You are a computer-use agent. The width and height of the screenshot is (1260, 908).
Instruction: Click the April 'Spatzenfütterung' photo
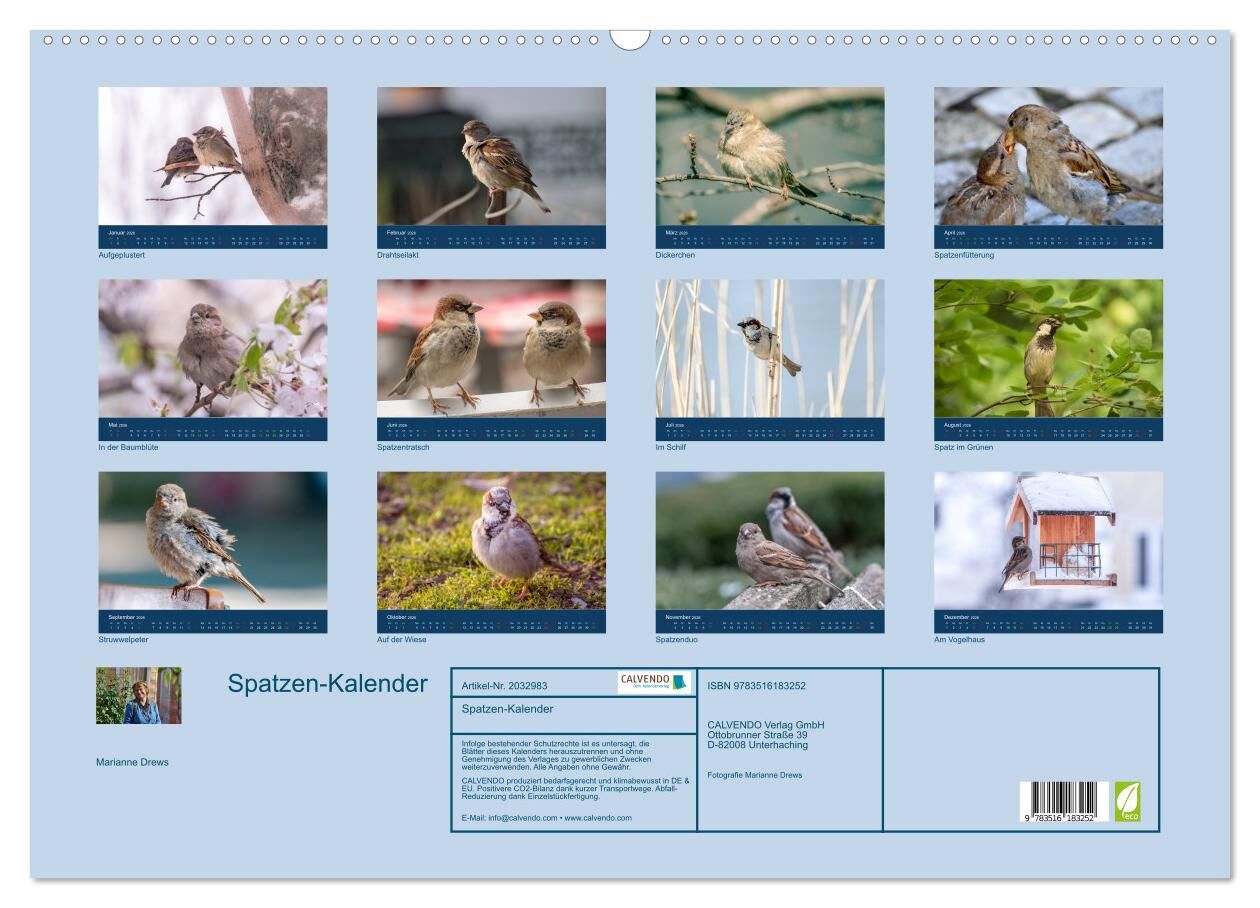click(1048, 156)
